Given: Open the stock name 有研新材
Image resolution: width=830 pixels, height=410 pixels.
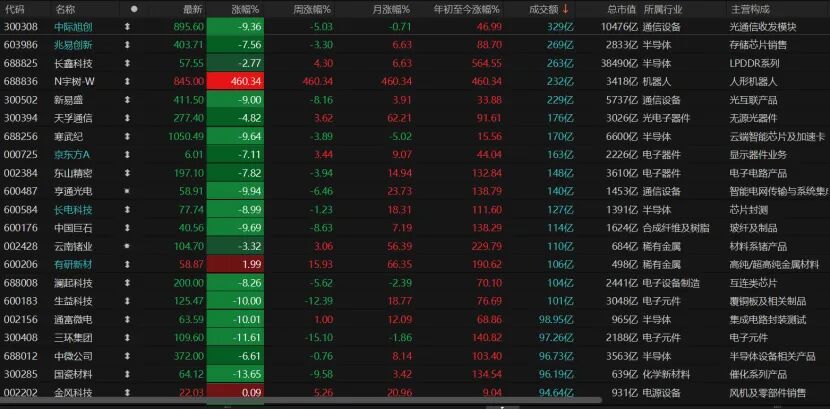Looking at the screenshot, I should tap(74, 265).
